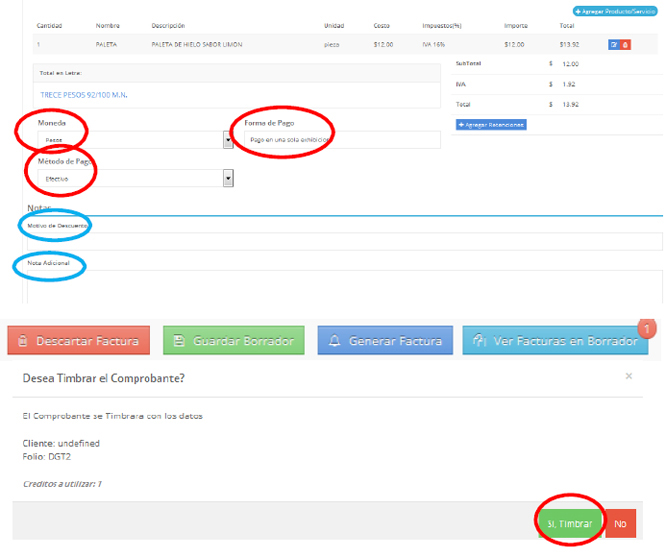Click the $12.00 Costo cell

pos(383,45)
